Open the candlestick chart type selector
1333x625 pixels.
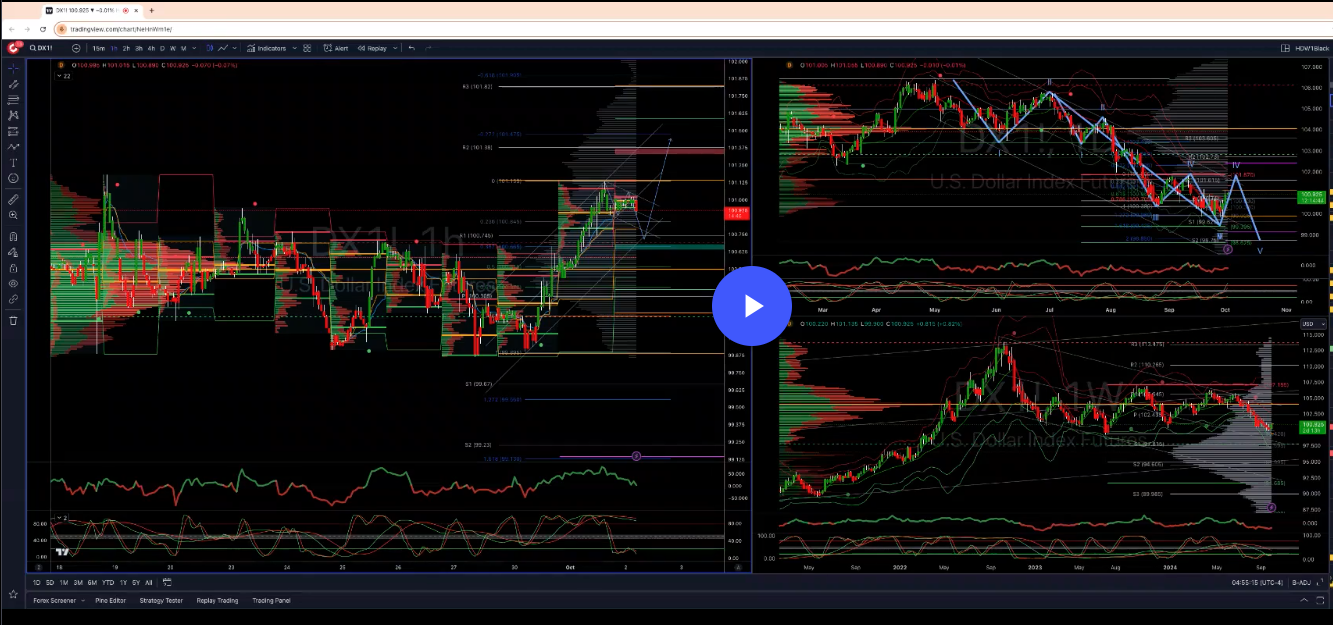pos(210,48)
